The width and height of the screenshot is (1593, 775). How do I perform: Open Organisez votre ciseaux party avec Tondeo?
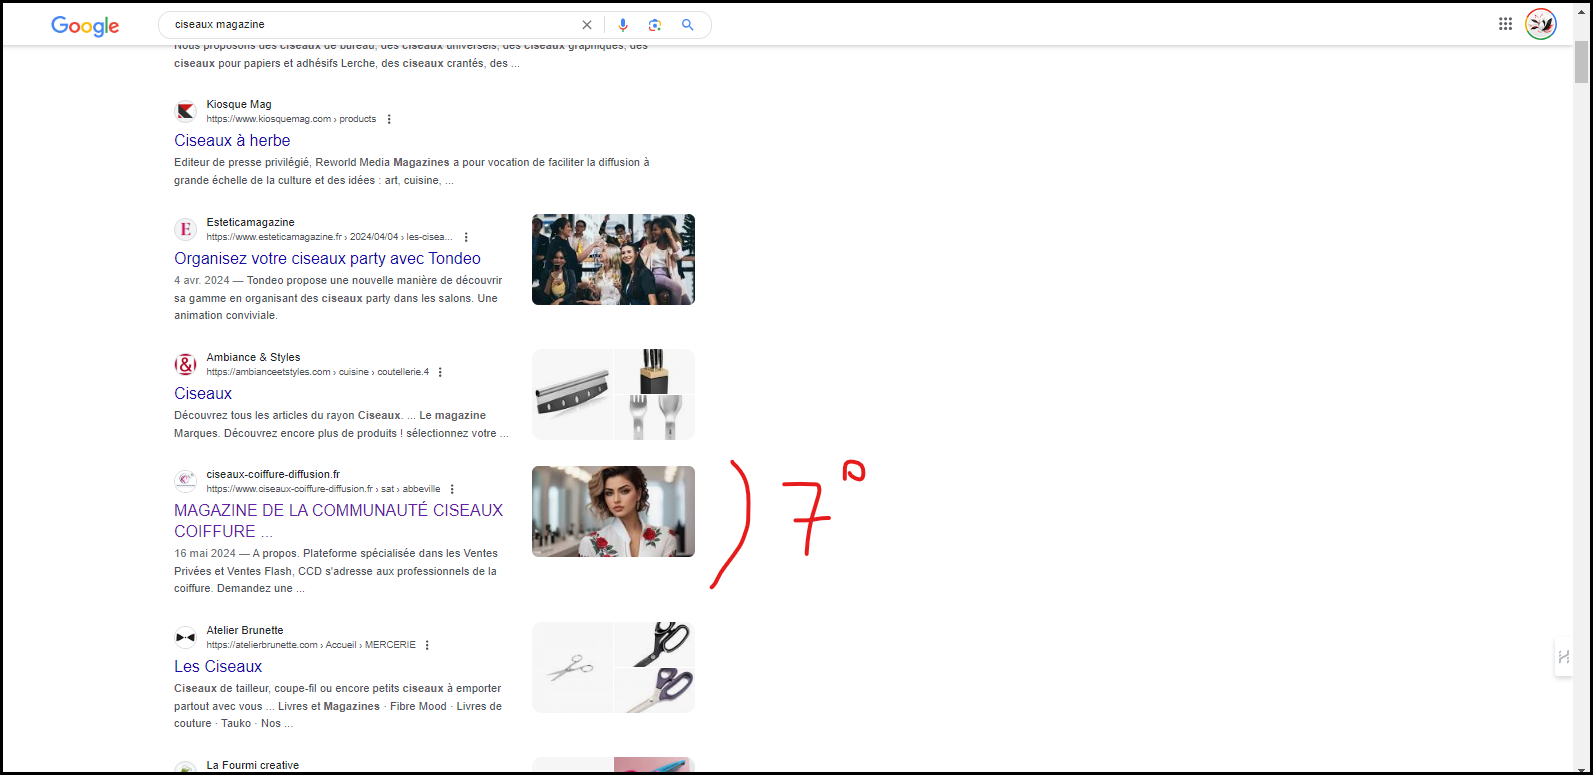click(327, 259)
